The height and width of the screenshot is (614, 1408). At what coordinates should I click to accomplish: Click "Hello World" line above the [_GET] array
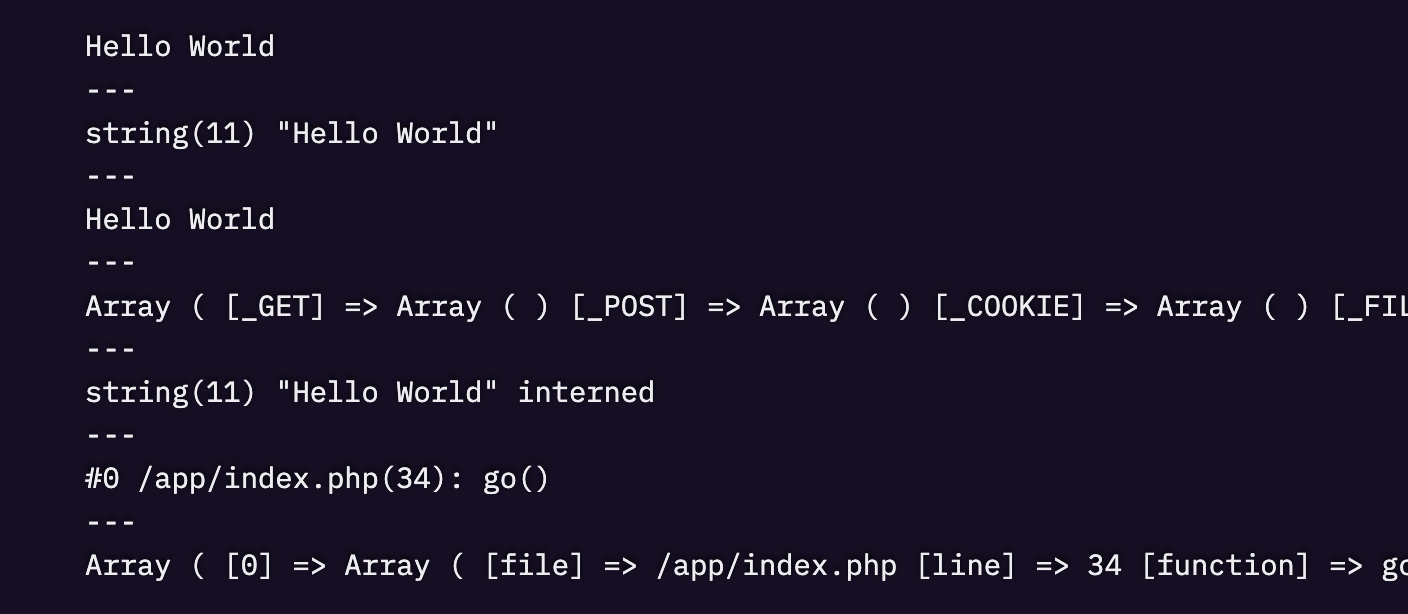(x=180, y=220)
